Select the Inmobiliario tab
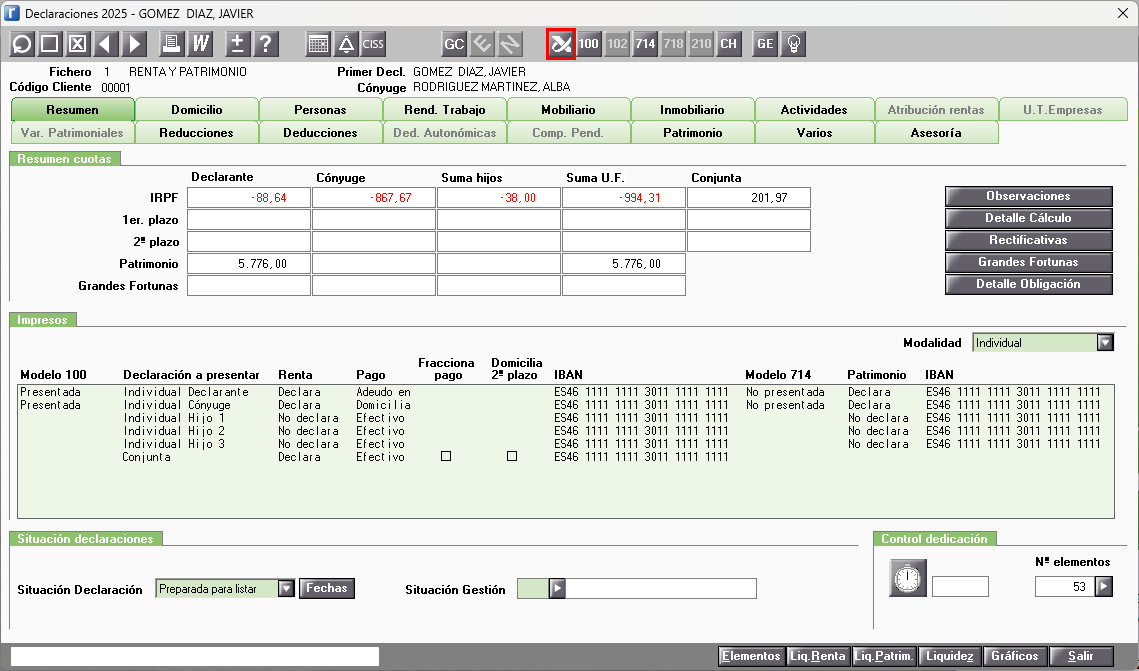The image size is (1139, 671). click(692, 110)
